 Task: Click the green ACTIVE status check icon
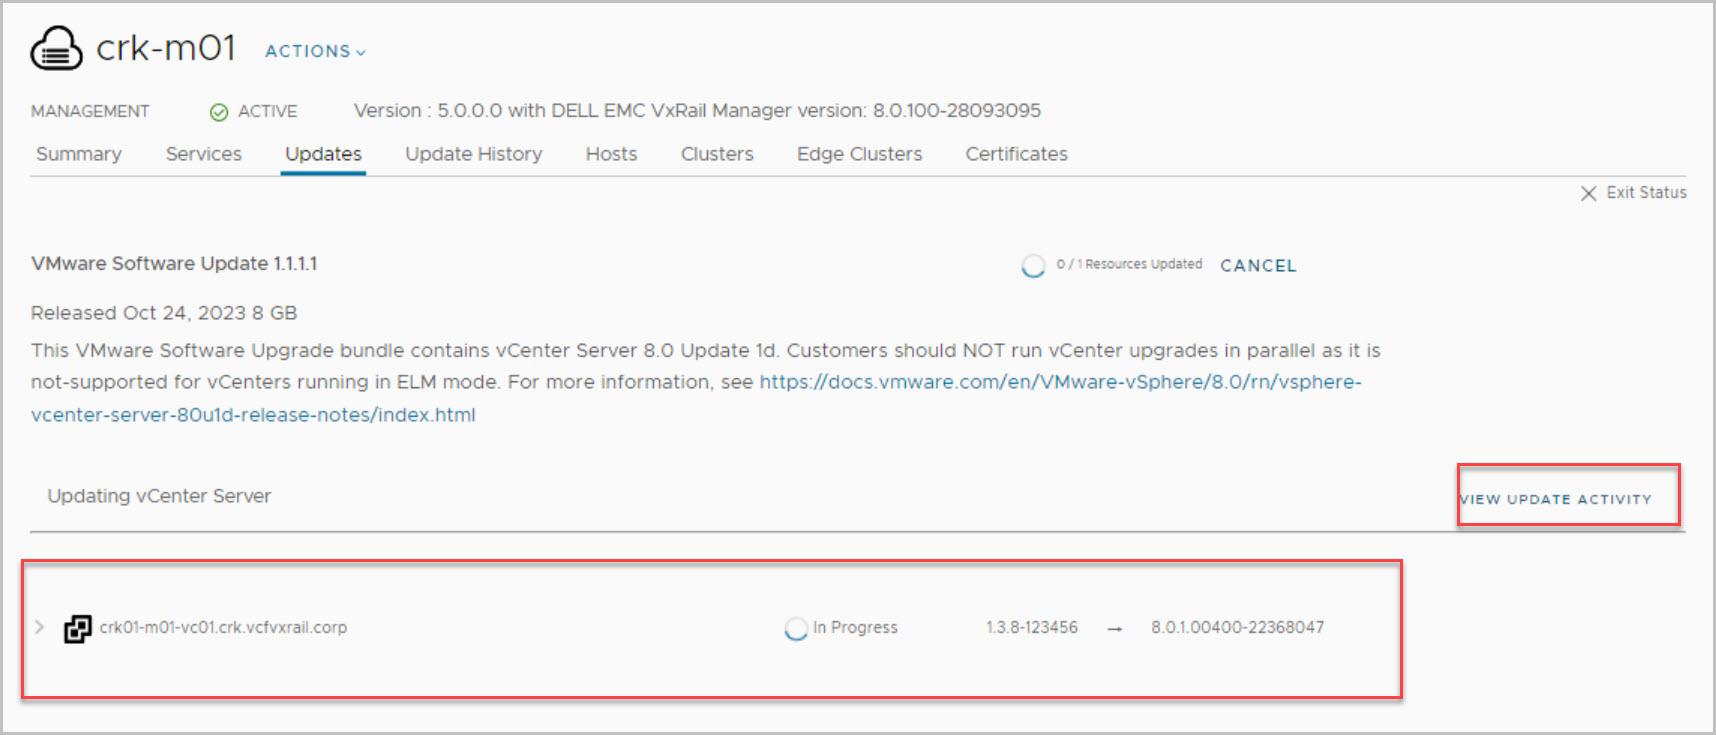click(219, 112)
